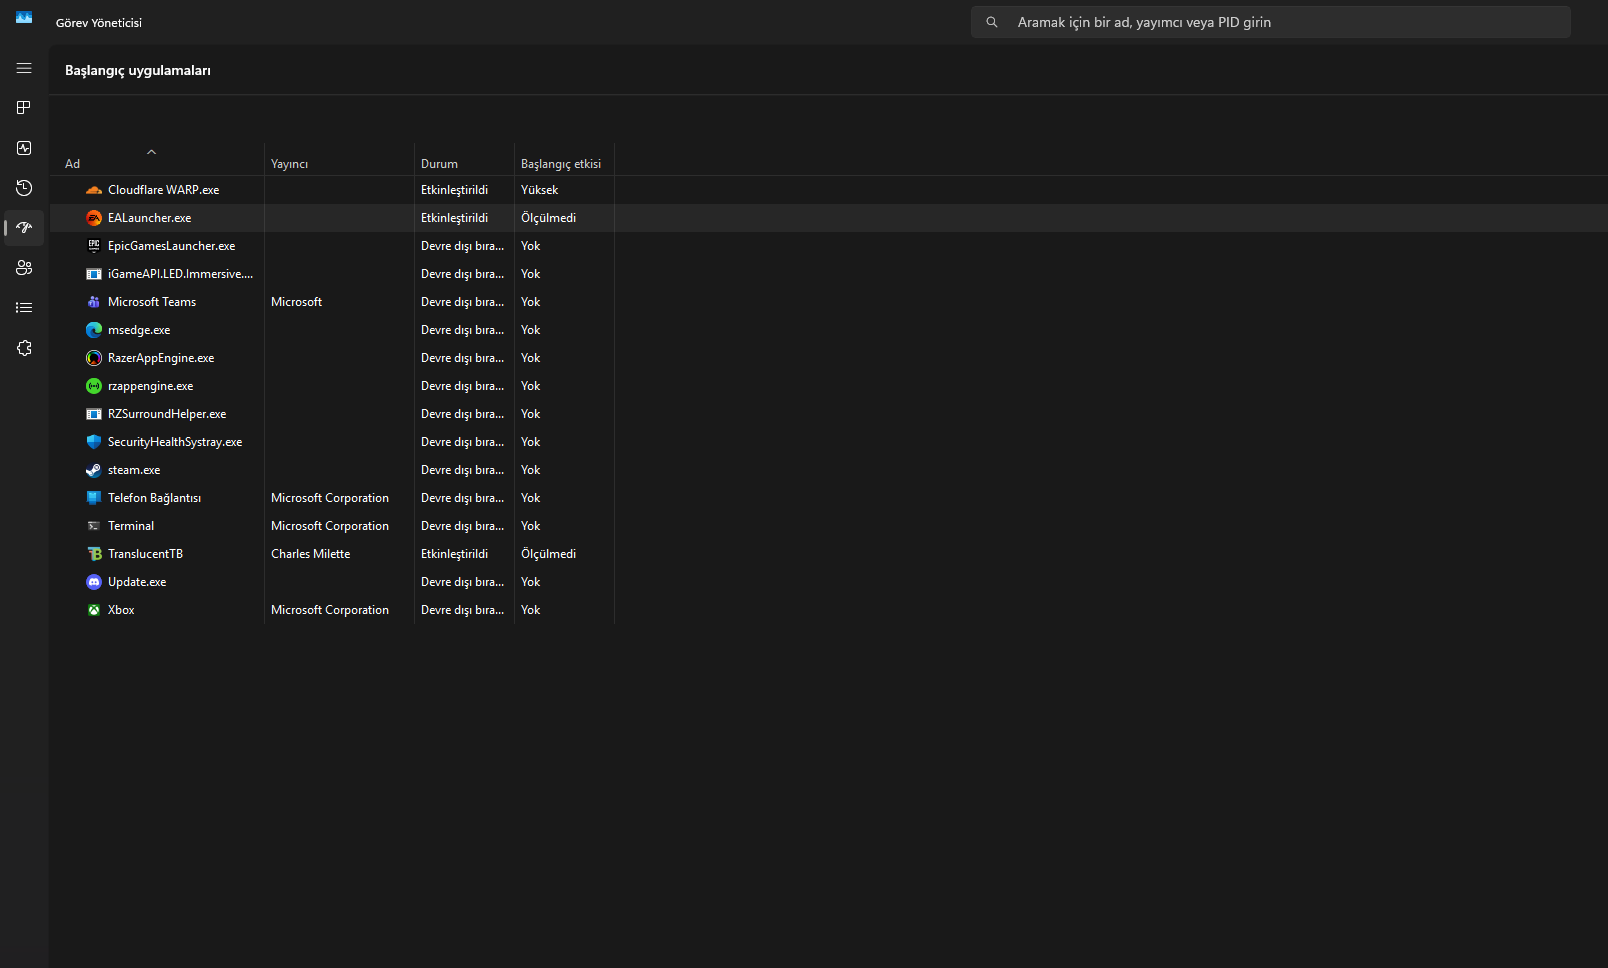Click the iGameAPI.LED.Immersive row icon
This screenshot has height=968, width=1608.
(x=94, y=274)
